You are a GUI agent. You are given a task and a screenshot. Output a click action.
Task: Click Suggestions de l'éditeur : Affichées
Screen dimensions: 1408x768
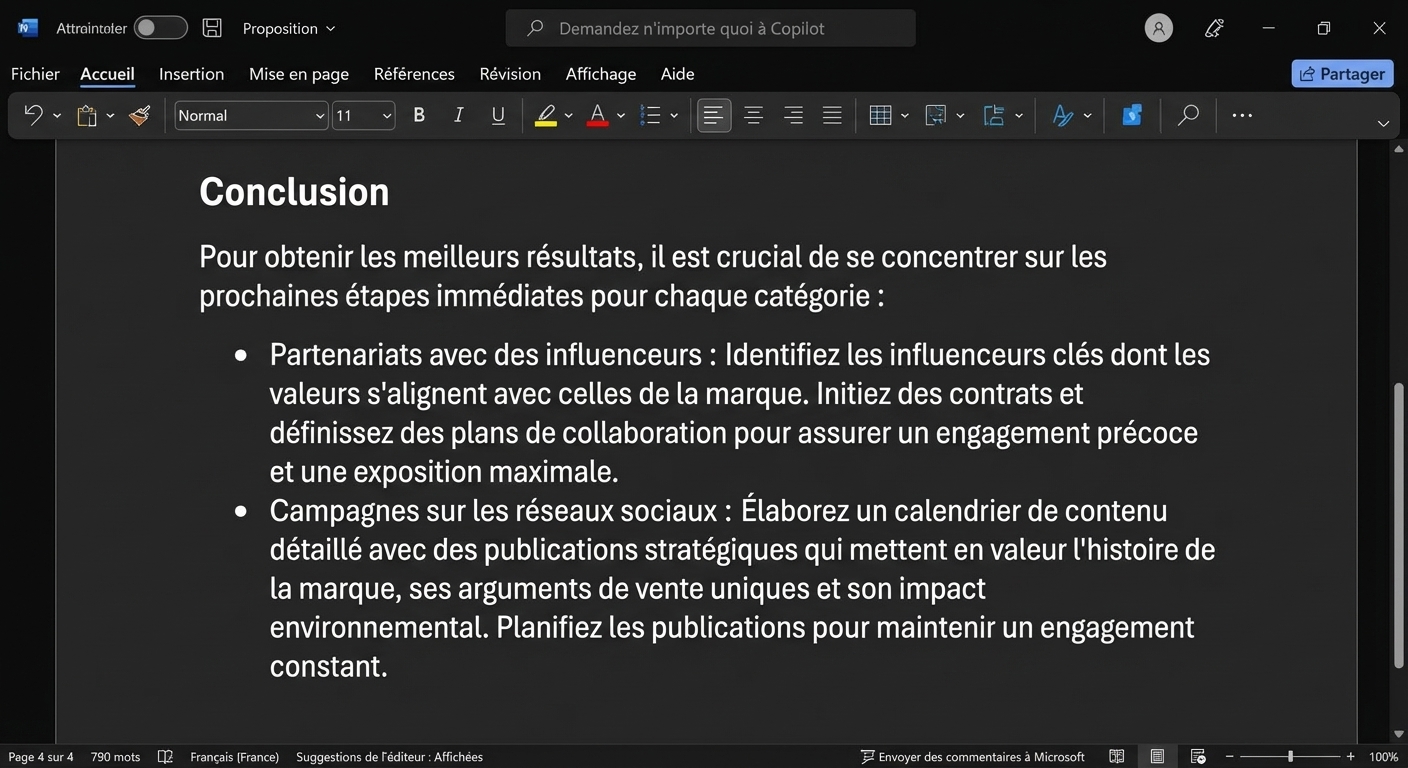pyautogui.click(x=389, y=757)
